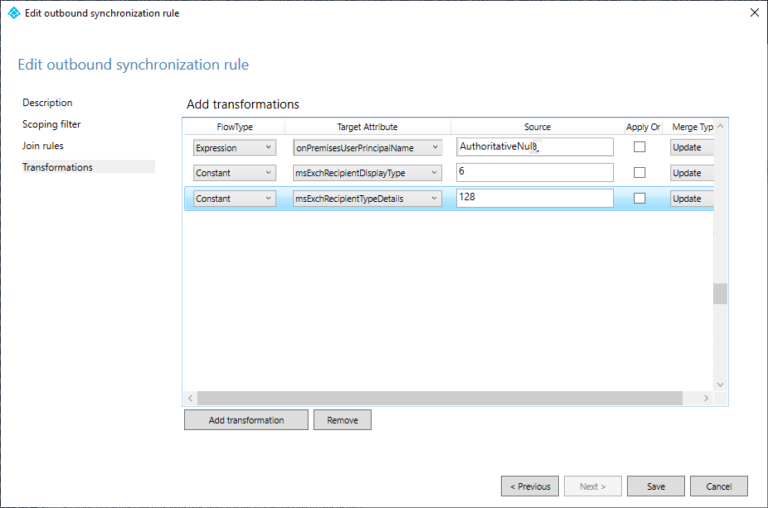The image size is (768, 508).
Task: Toggle Apply Once for onPremisesUserPrincipalName row
Action: click(640, 147)
